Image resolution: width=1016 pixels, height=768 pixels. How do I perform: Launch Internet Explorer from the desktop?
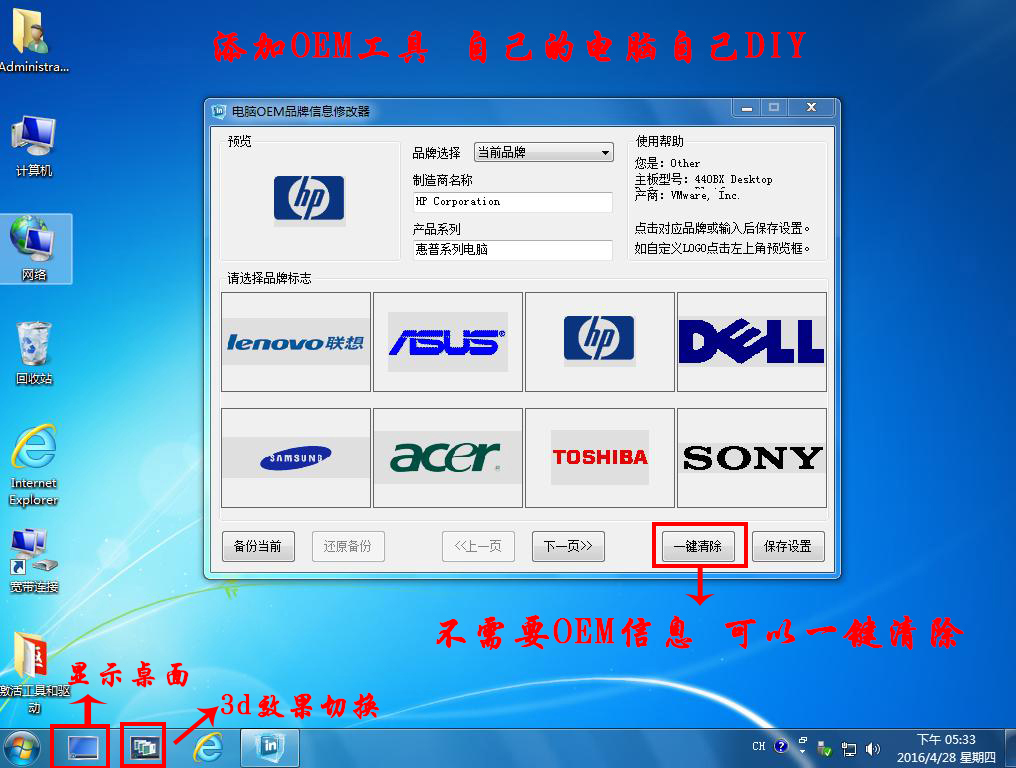point(34,465)
